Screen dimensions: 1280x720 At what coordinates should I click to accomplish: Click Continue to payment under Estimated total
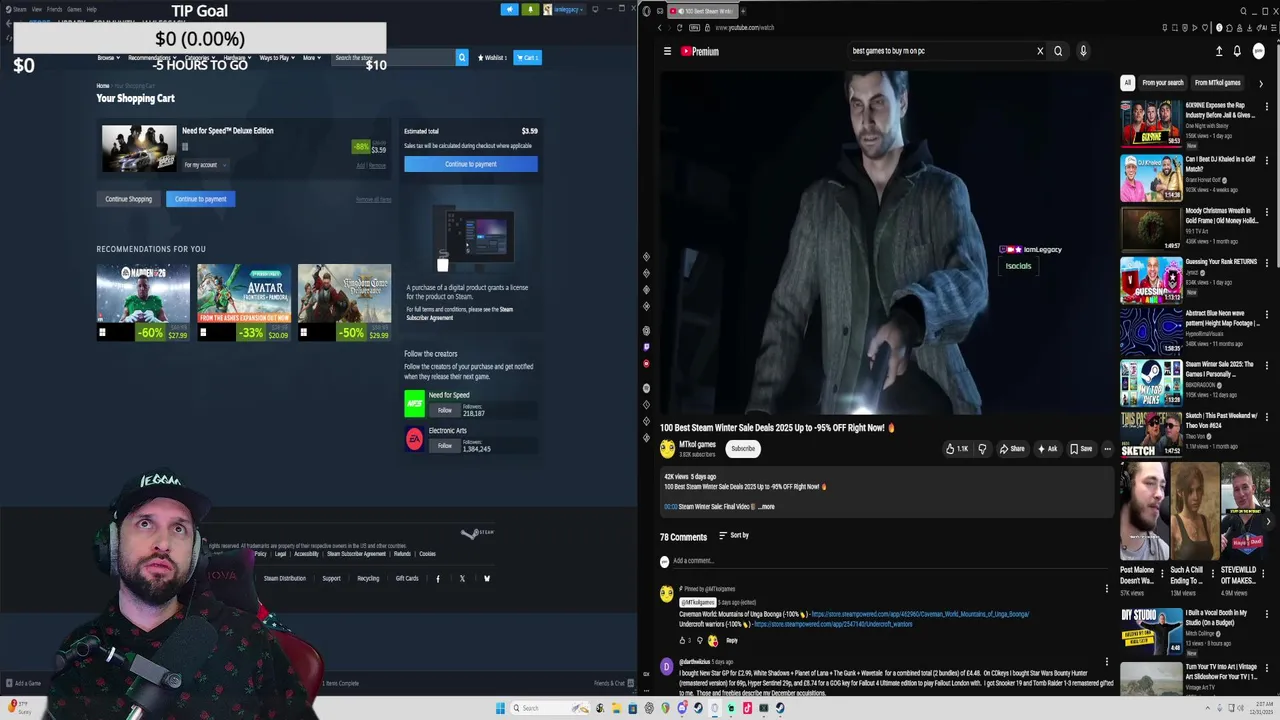pos(471,164)
